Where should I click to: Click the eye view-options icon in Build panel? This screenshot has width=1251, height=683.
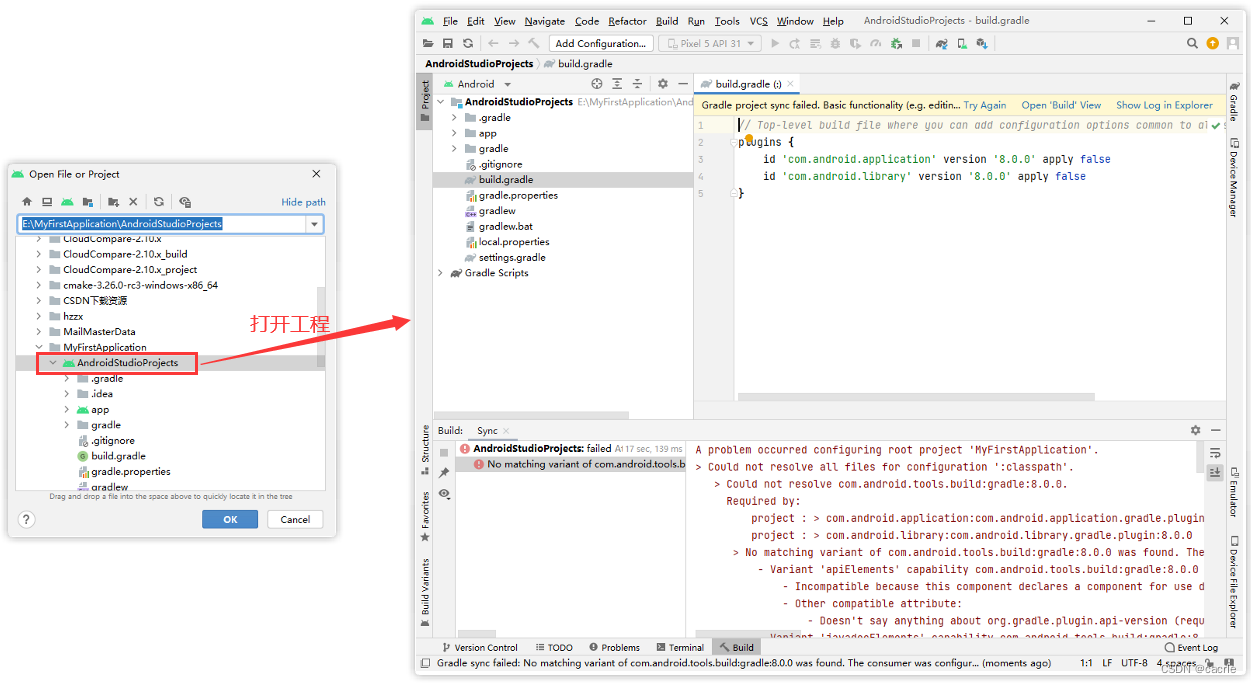(444, 494)
